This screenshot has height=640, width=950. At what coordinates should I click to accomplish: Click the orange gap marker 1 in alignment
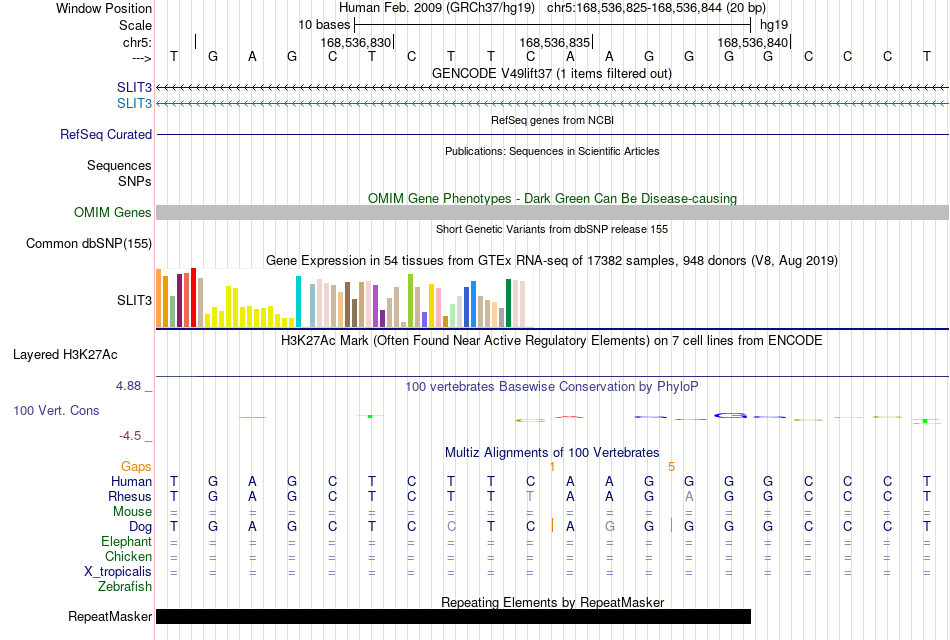pos(552,467)
